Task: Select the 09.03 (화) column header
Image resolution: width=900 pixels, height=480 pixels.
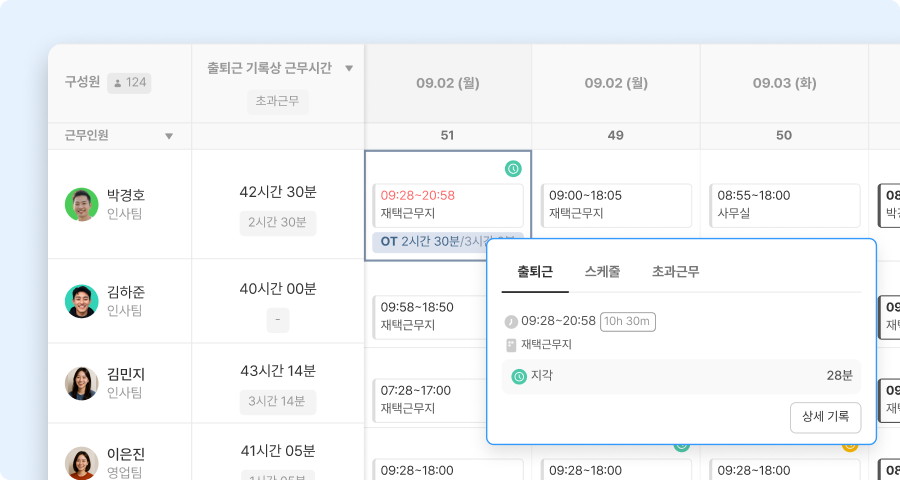Action: (784, 83)
